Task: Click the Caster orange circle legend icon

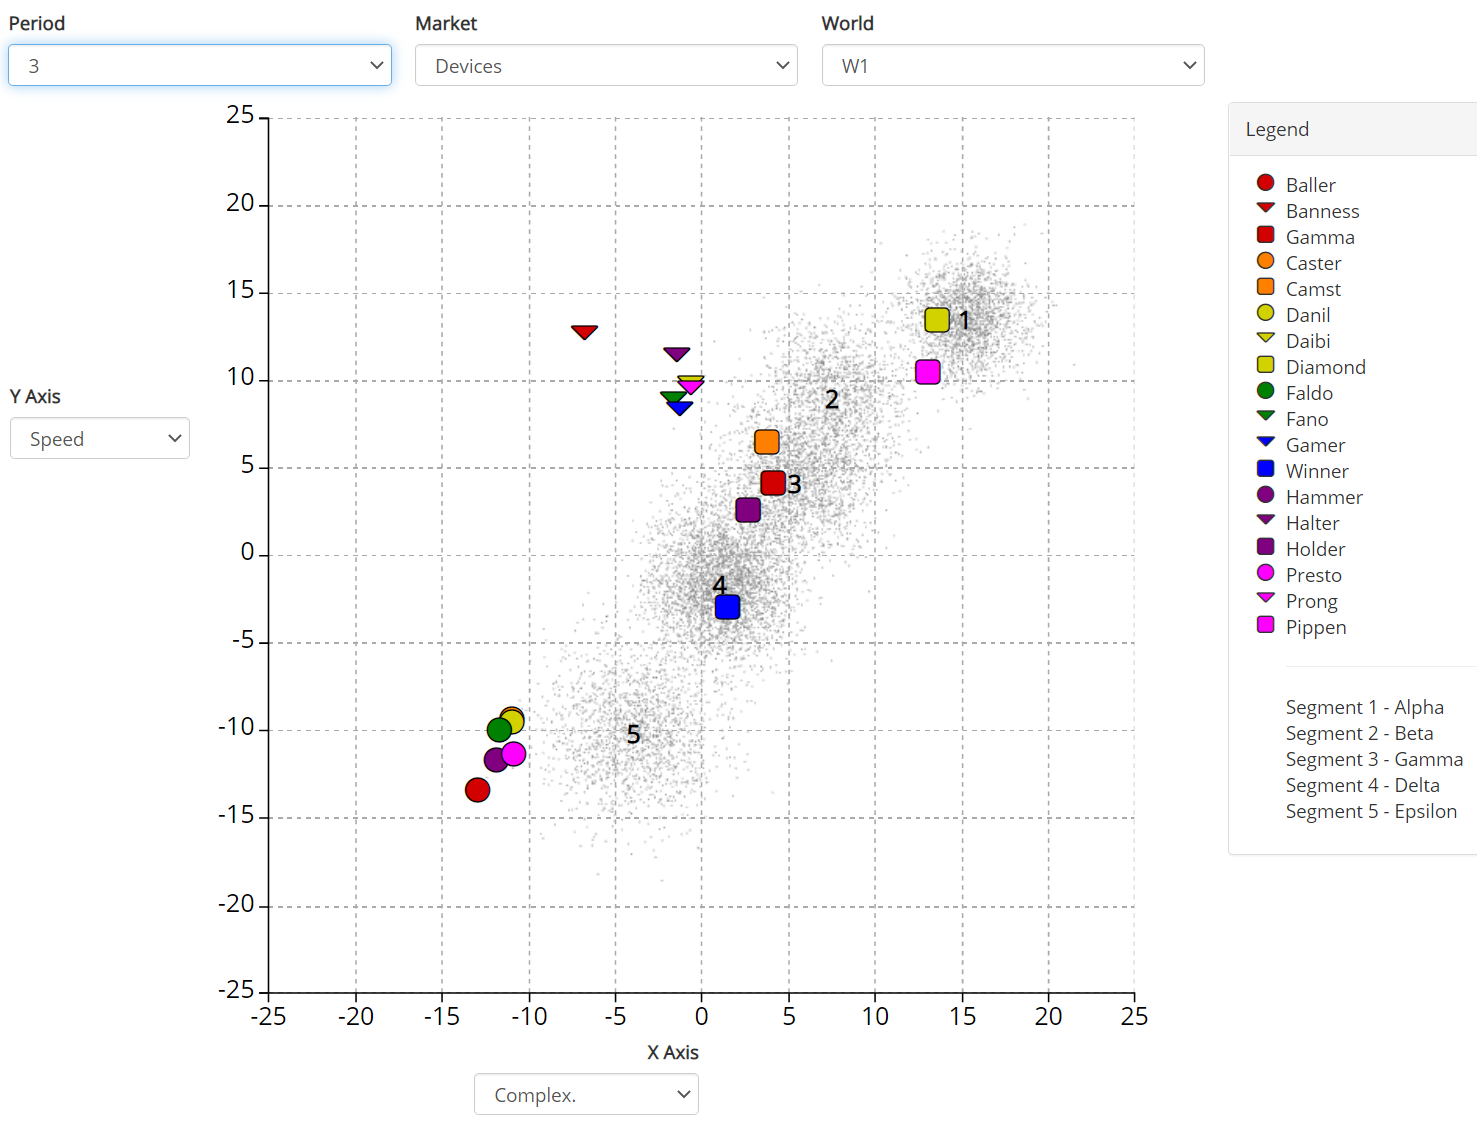Action: 1265,260
